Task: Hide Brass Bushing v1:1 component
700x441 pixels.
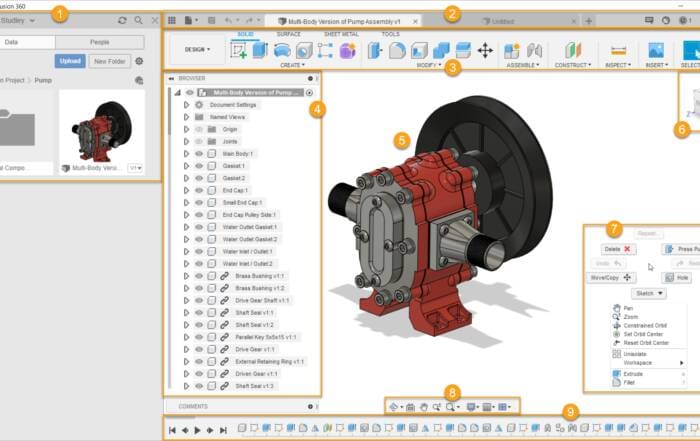Action: [199, 276]
